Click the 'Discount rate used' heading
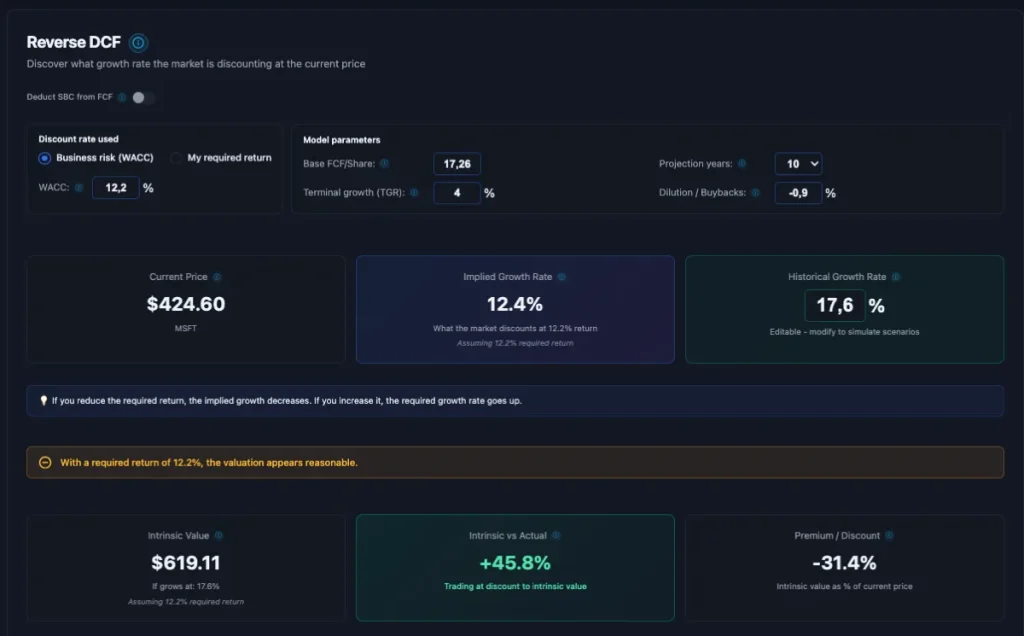The width and height of the screenshot is (1024, 636). (x=78, y=139)
